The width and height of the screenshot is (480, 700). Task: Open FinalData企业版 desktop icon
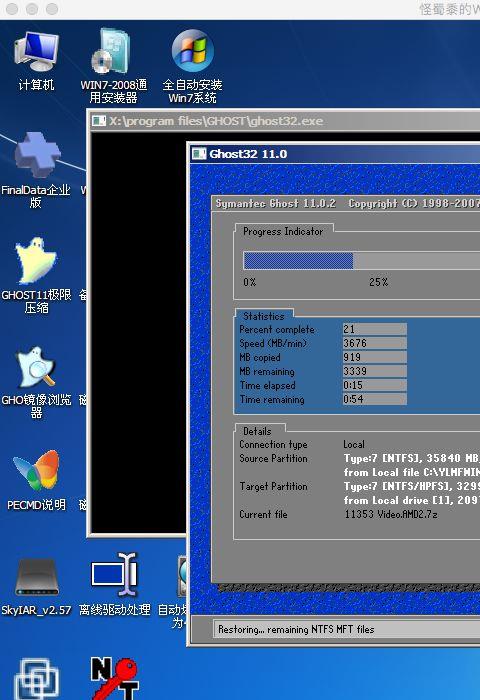pyautogui.click(x=36, y=170)
